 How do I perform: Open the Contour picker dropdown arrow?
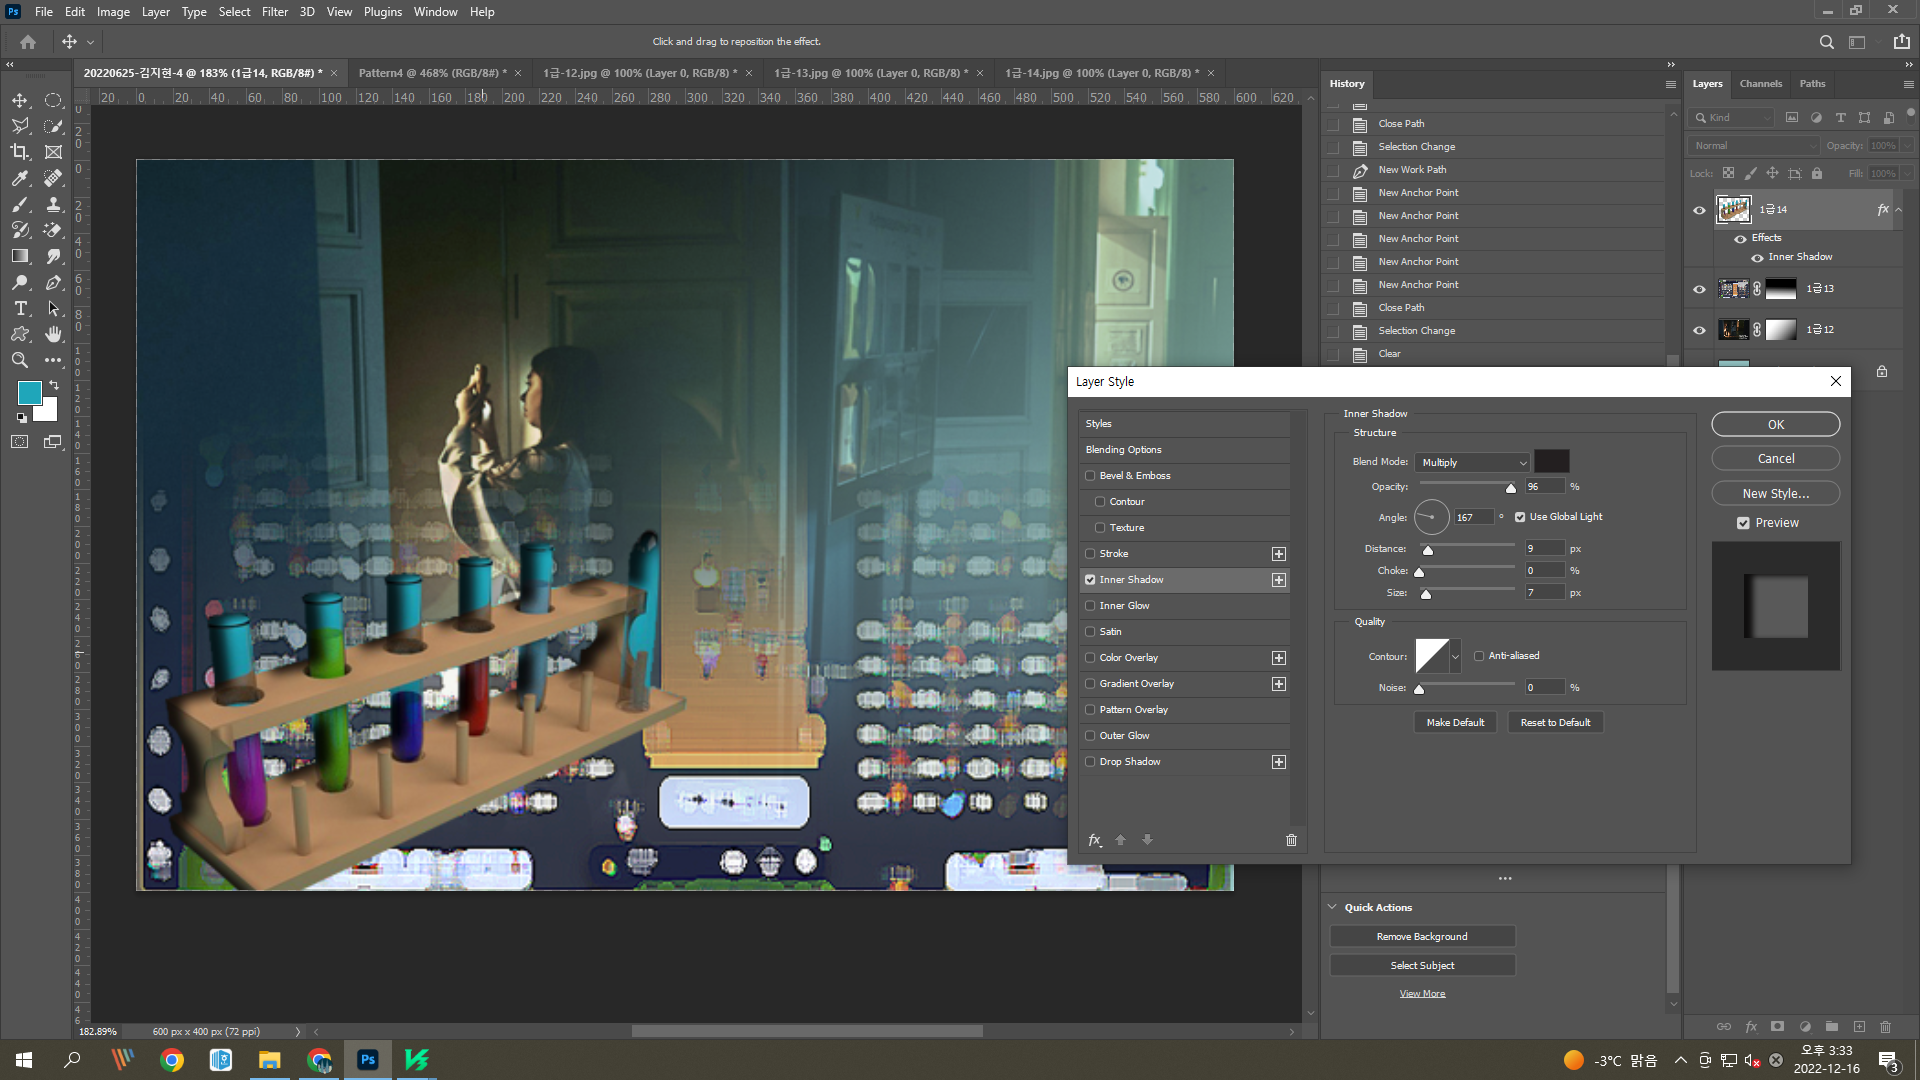pyautogui.click(x=1455, y=657)
